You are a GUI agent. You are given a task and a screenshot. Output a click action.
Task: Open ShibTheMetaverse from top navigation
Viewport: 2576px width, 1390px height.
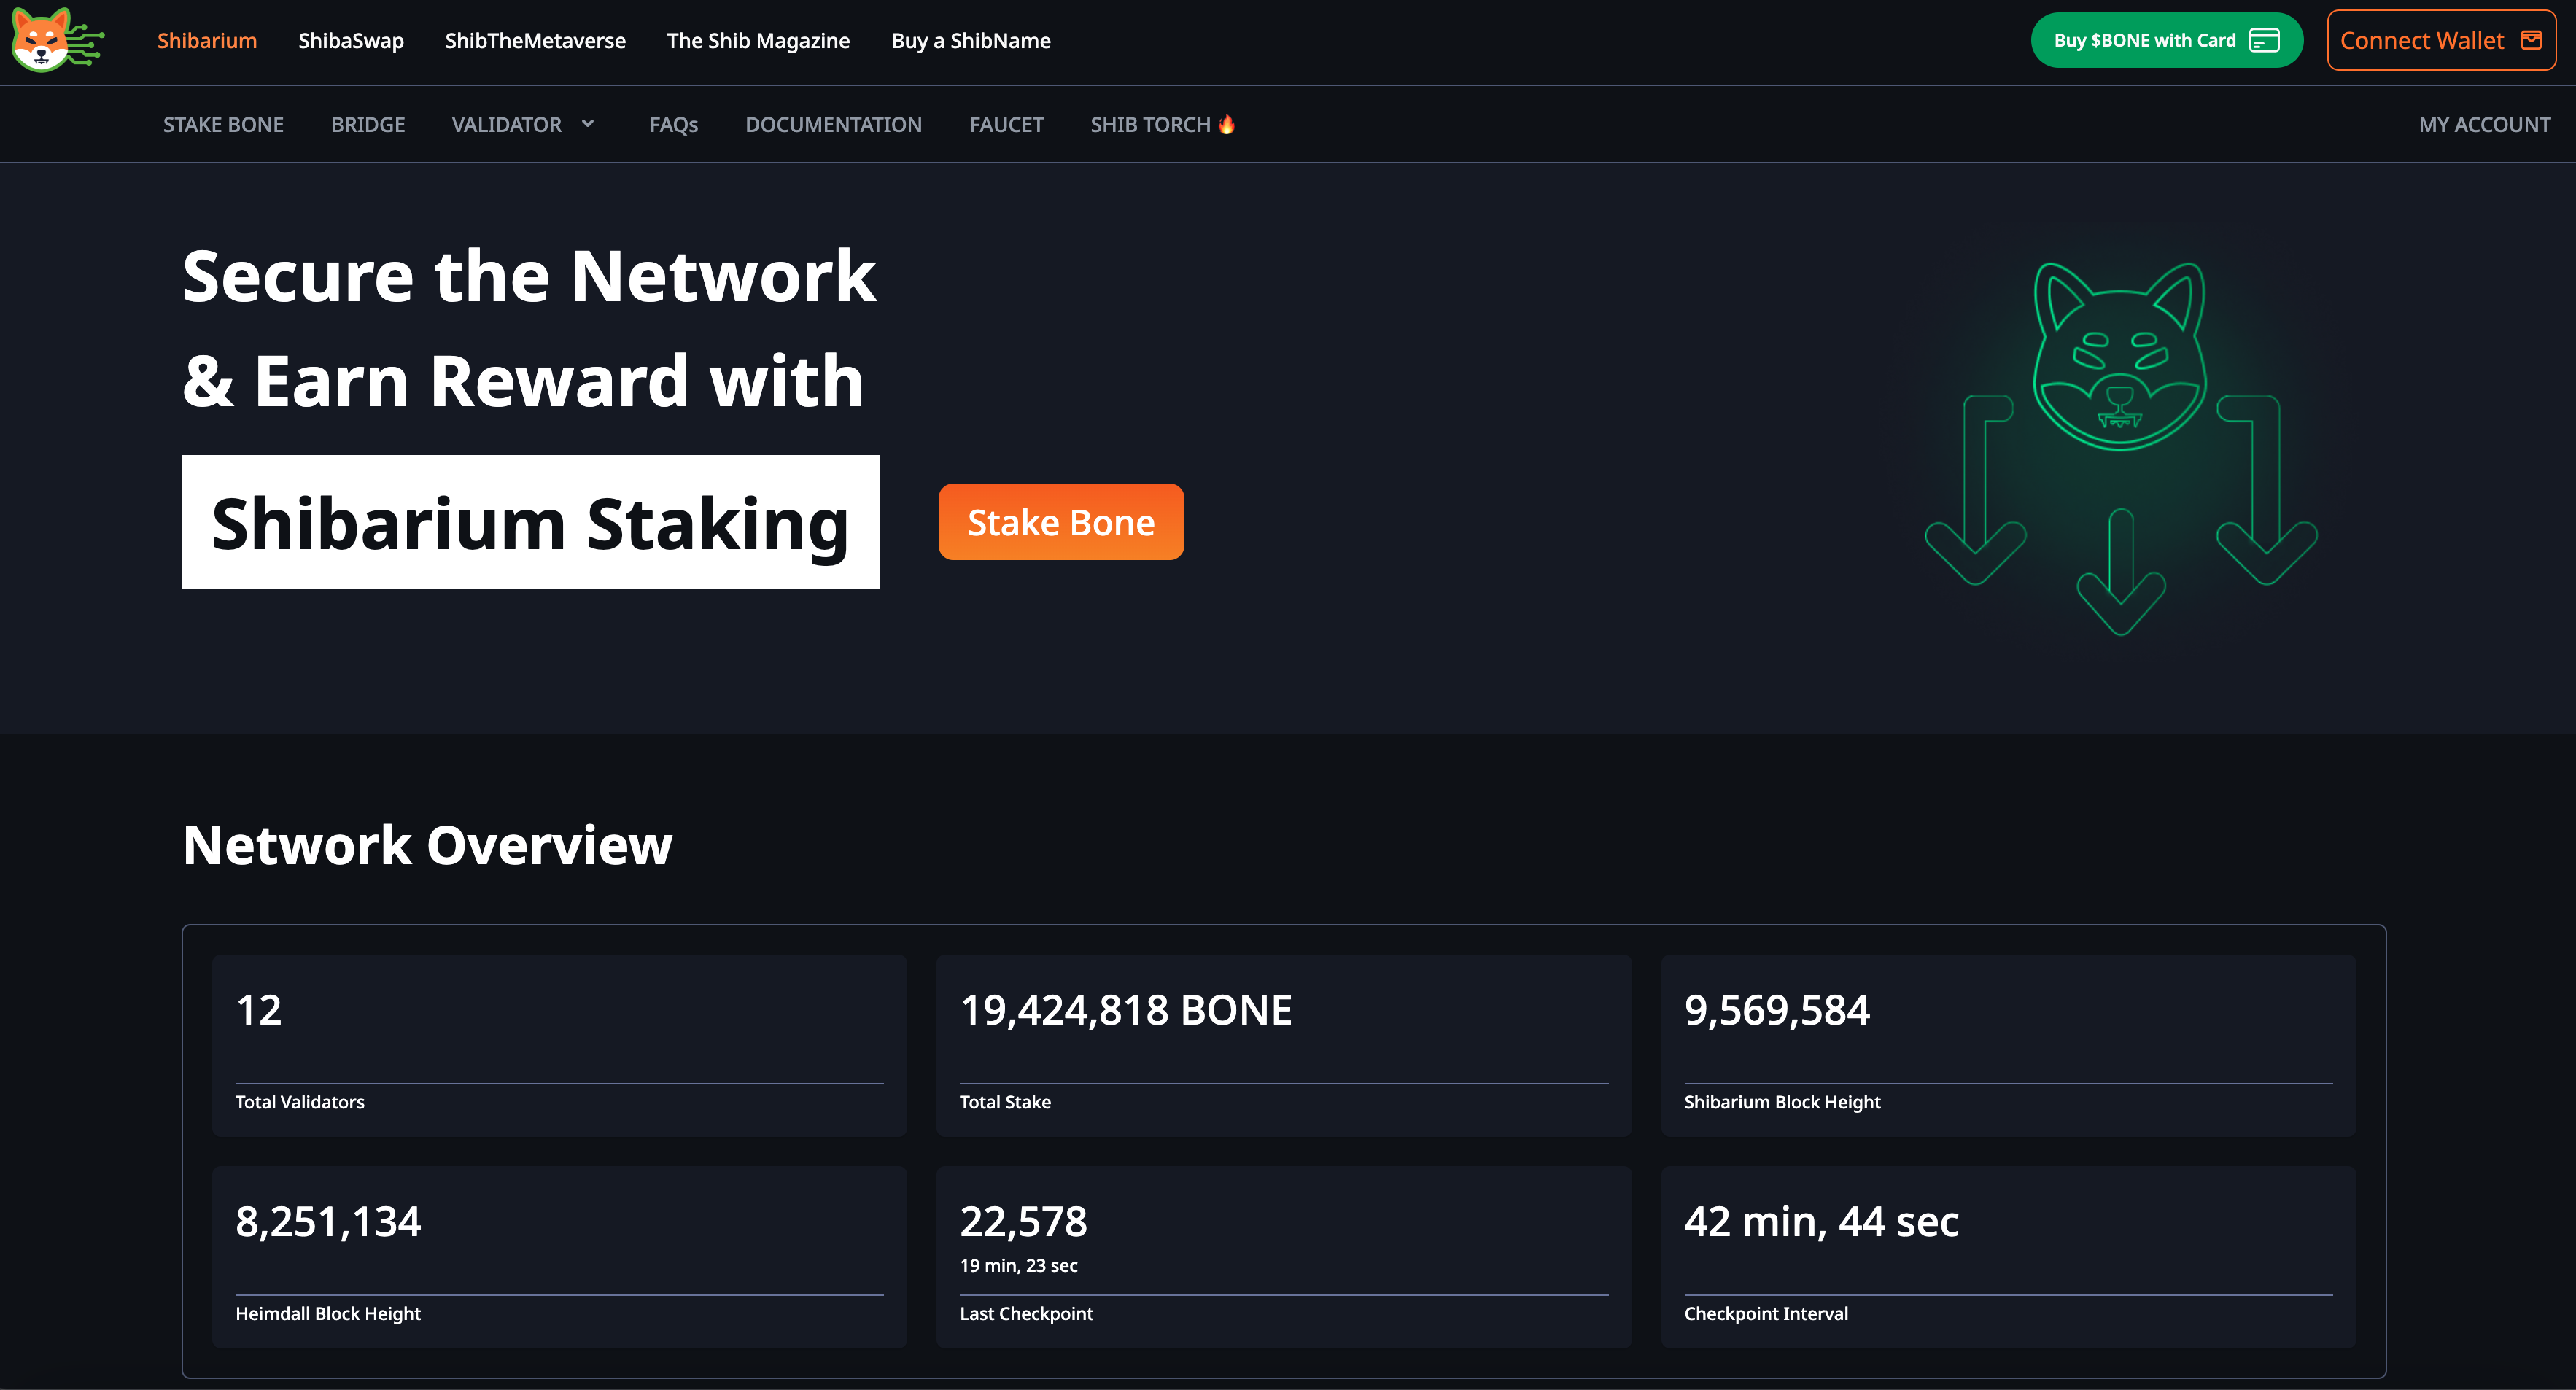click(535, 40)
